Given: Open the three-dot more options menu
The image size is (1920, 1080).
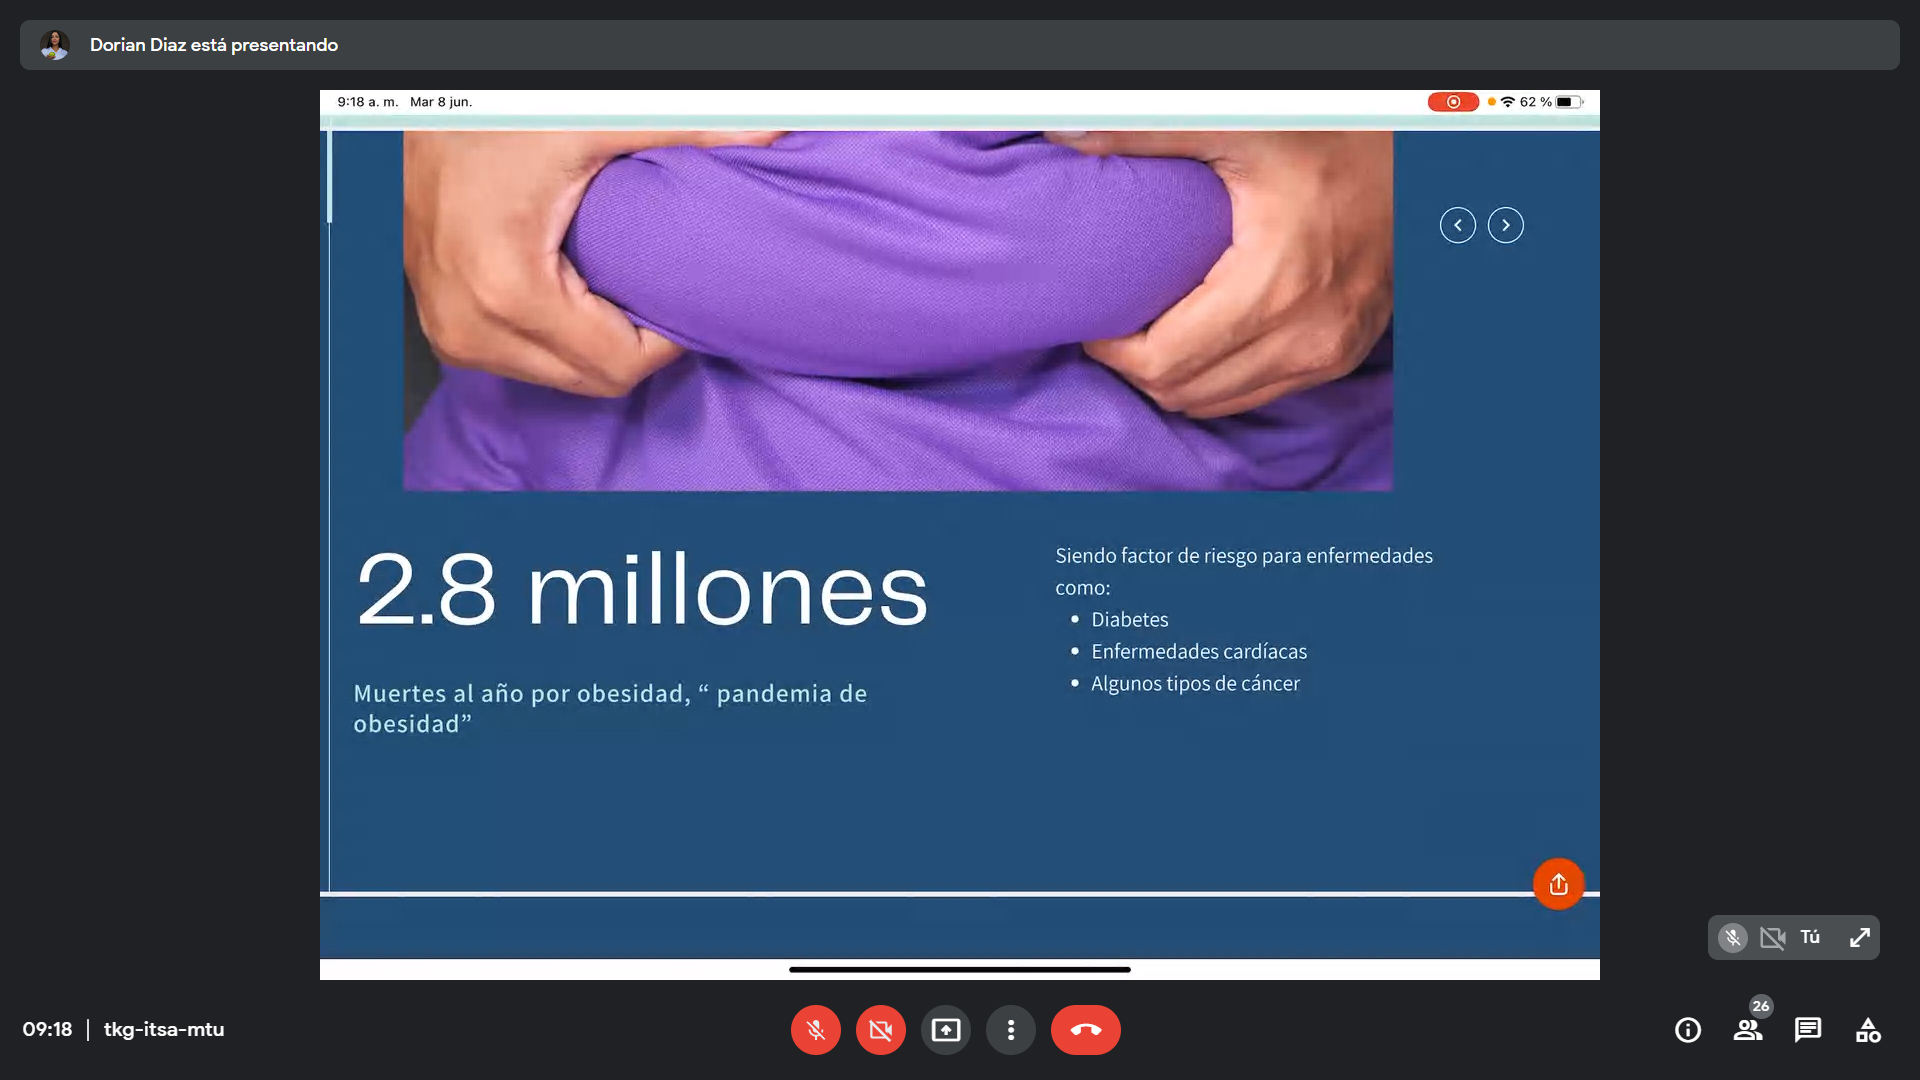Looking at the screenshot, I should [x=1011, y=1030].
